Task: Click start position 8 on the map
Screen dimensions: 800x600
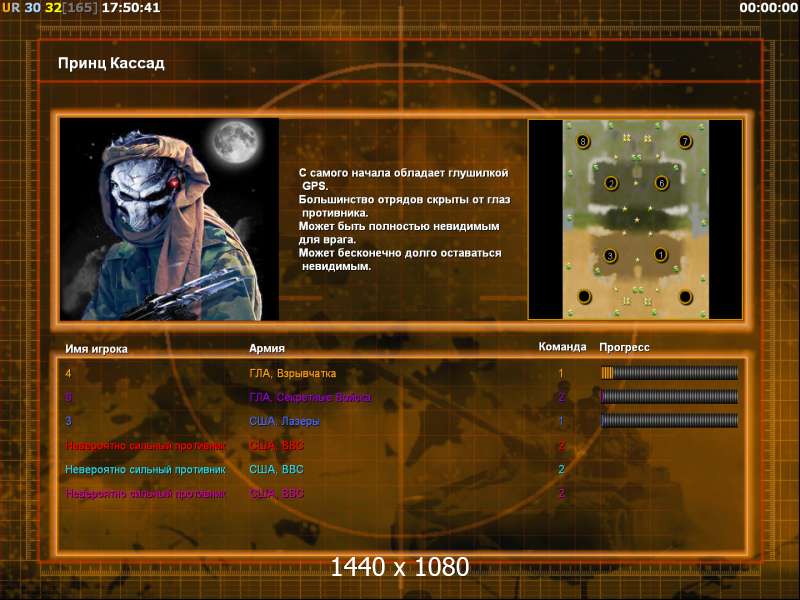Action: coord(583,141)
